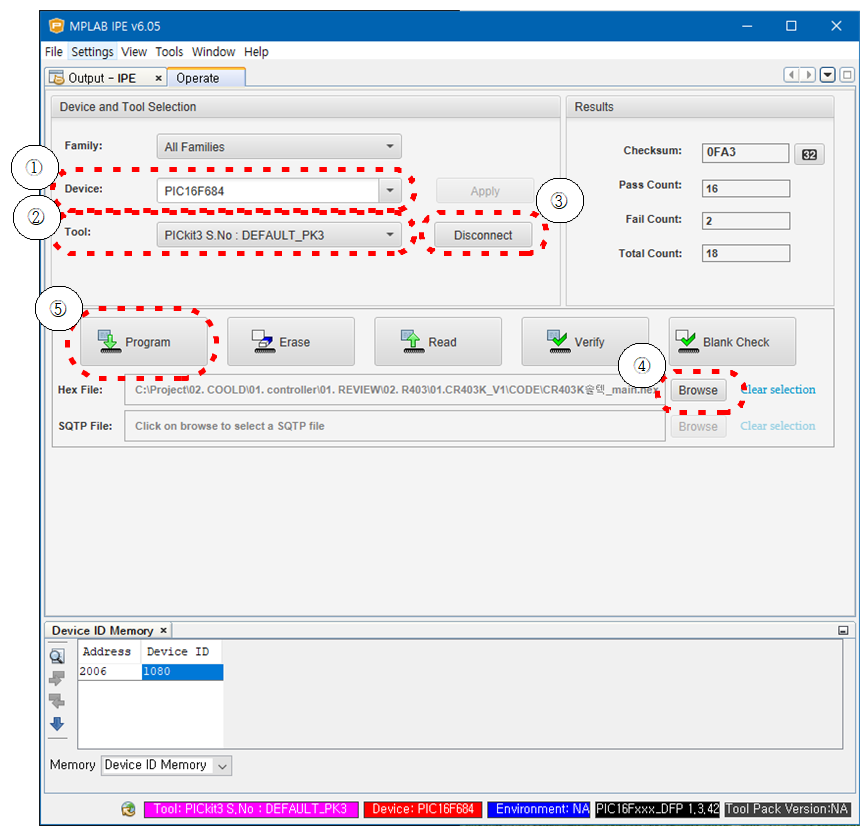Image resolution: width=867 pixels, height=833 pixels.
Task: Click the magnifier find icon in memory panel
Action: point(57,657)
